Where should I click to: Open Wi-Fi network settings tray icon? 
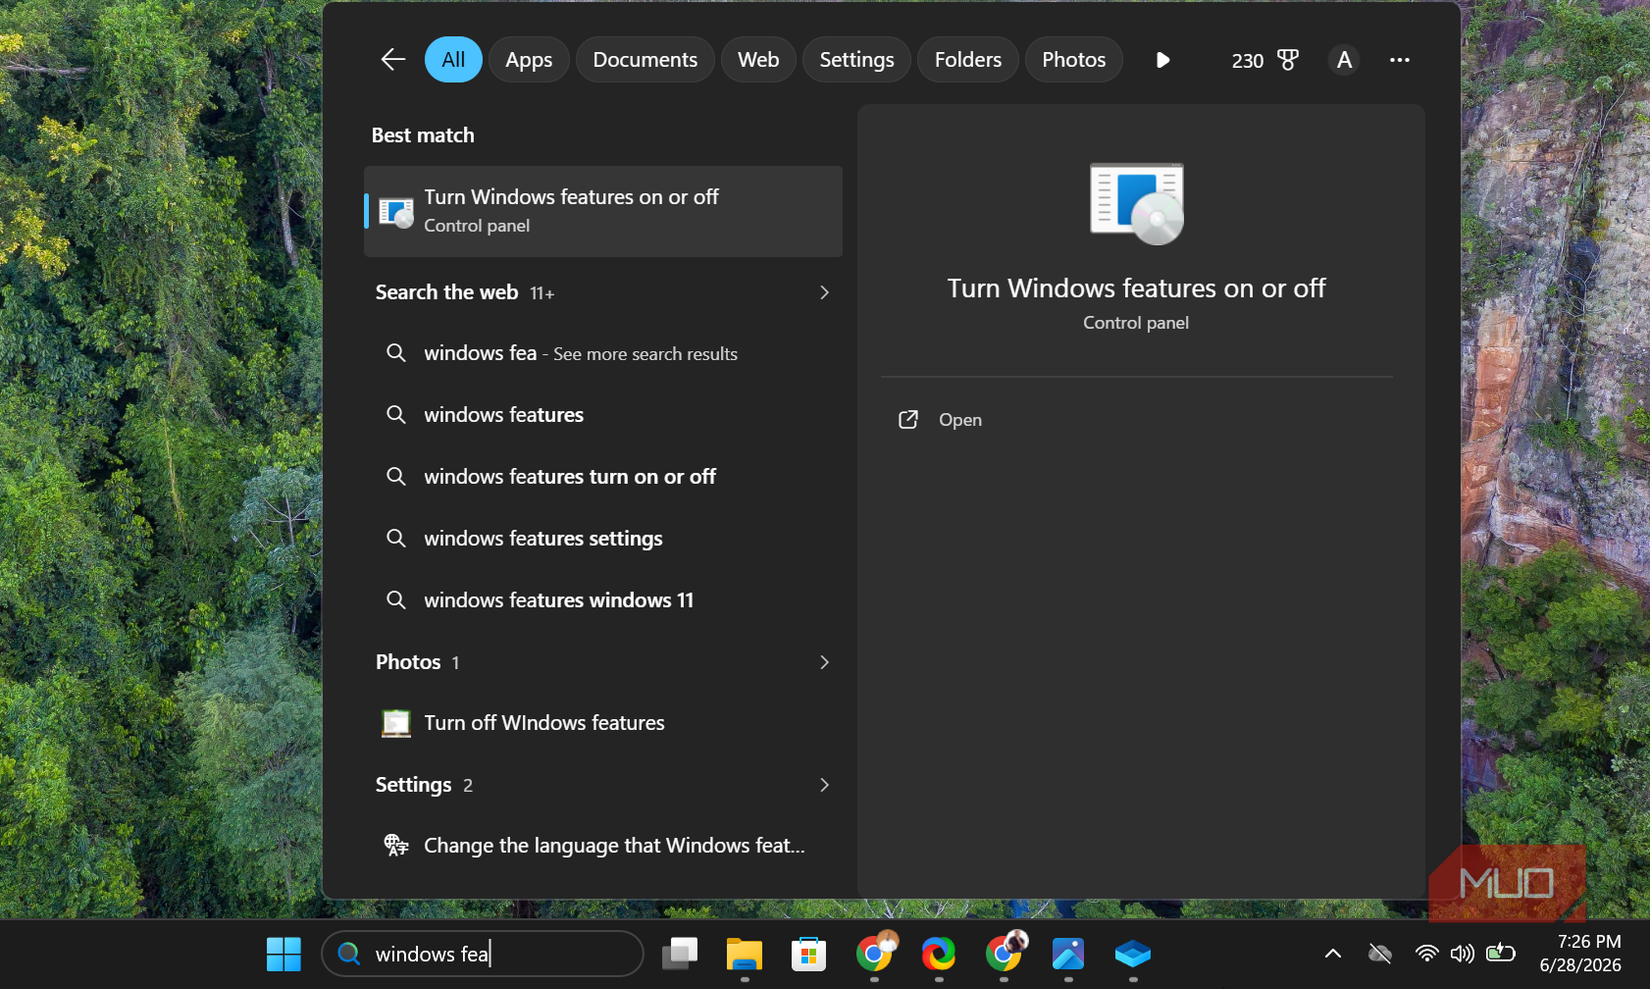click(1427, 954)
